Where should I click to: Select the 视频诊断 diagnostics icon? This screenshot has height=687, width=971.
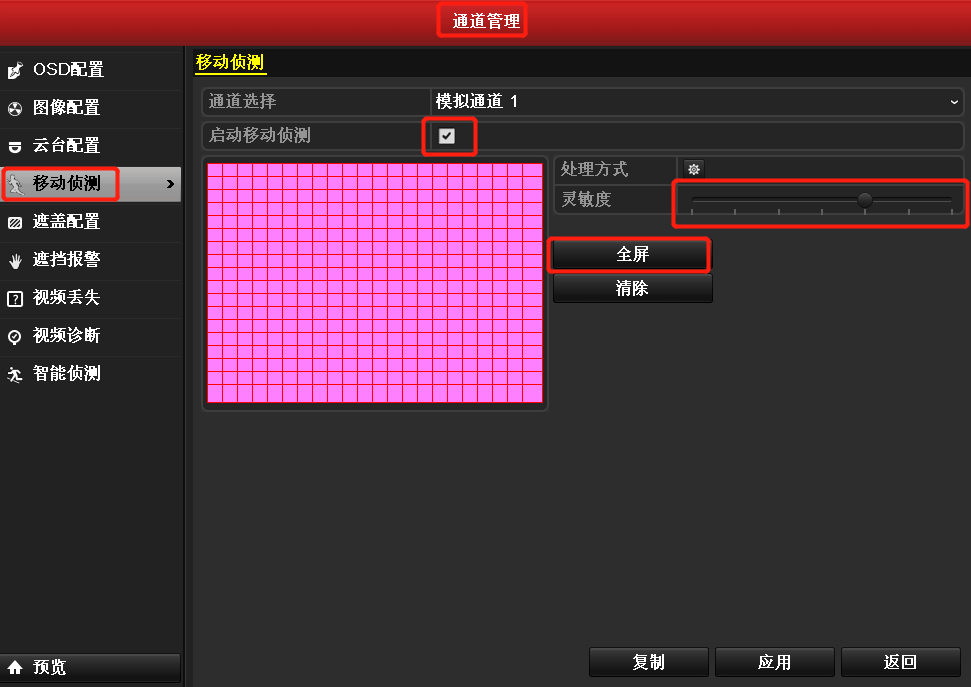point(15,336)
